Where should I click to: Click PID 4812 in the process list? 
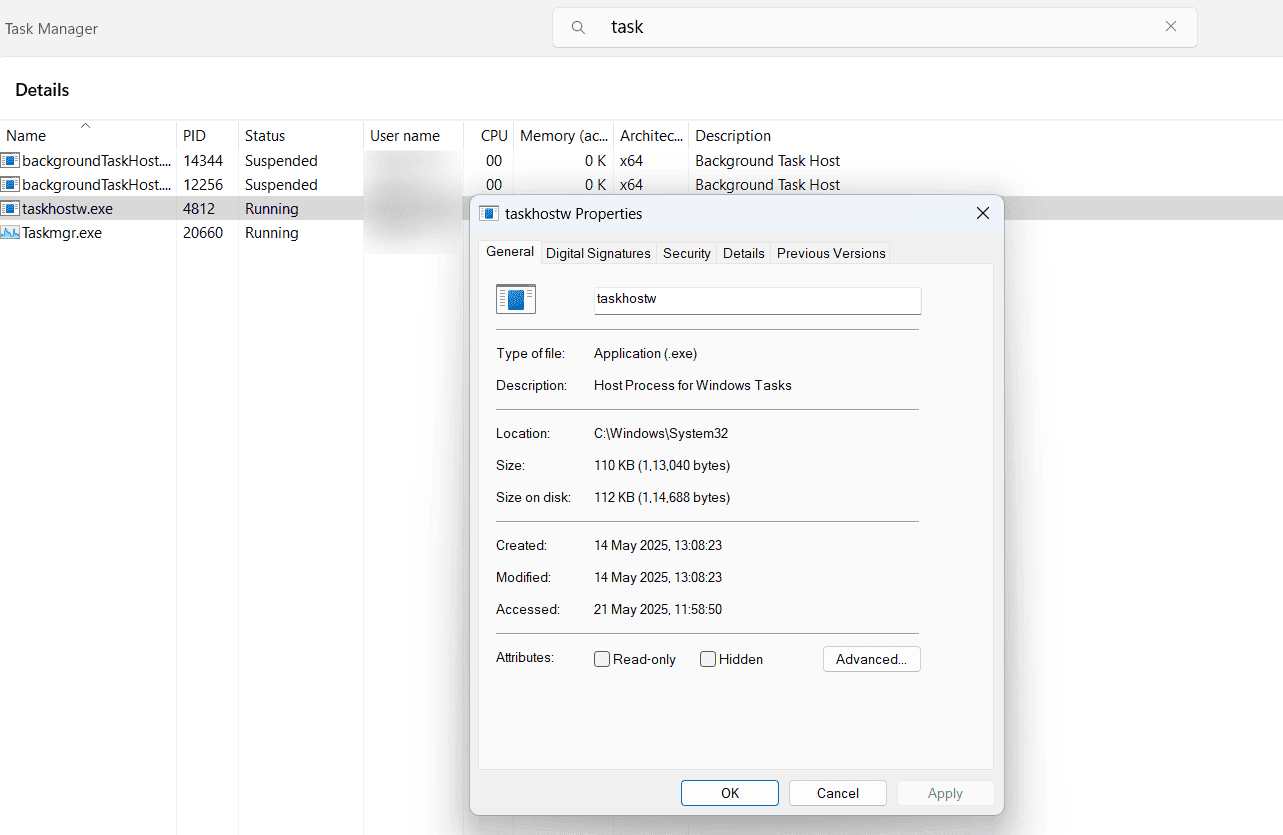(199, 209)
